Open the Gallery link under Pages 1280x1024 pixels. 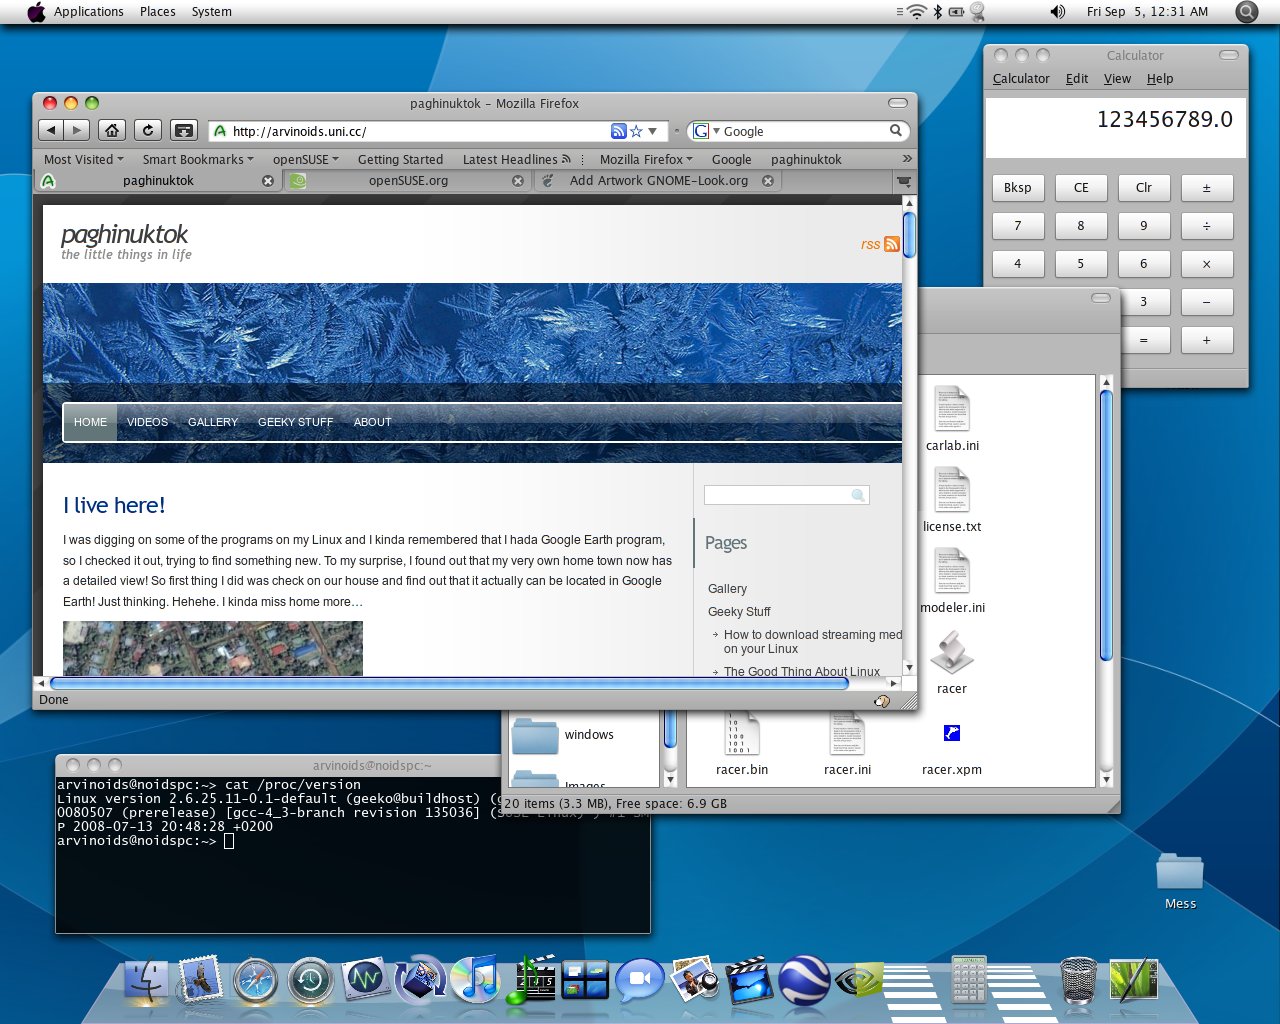pyautogui.click(x=727, y=589)
